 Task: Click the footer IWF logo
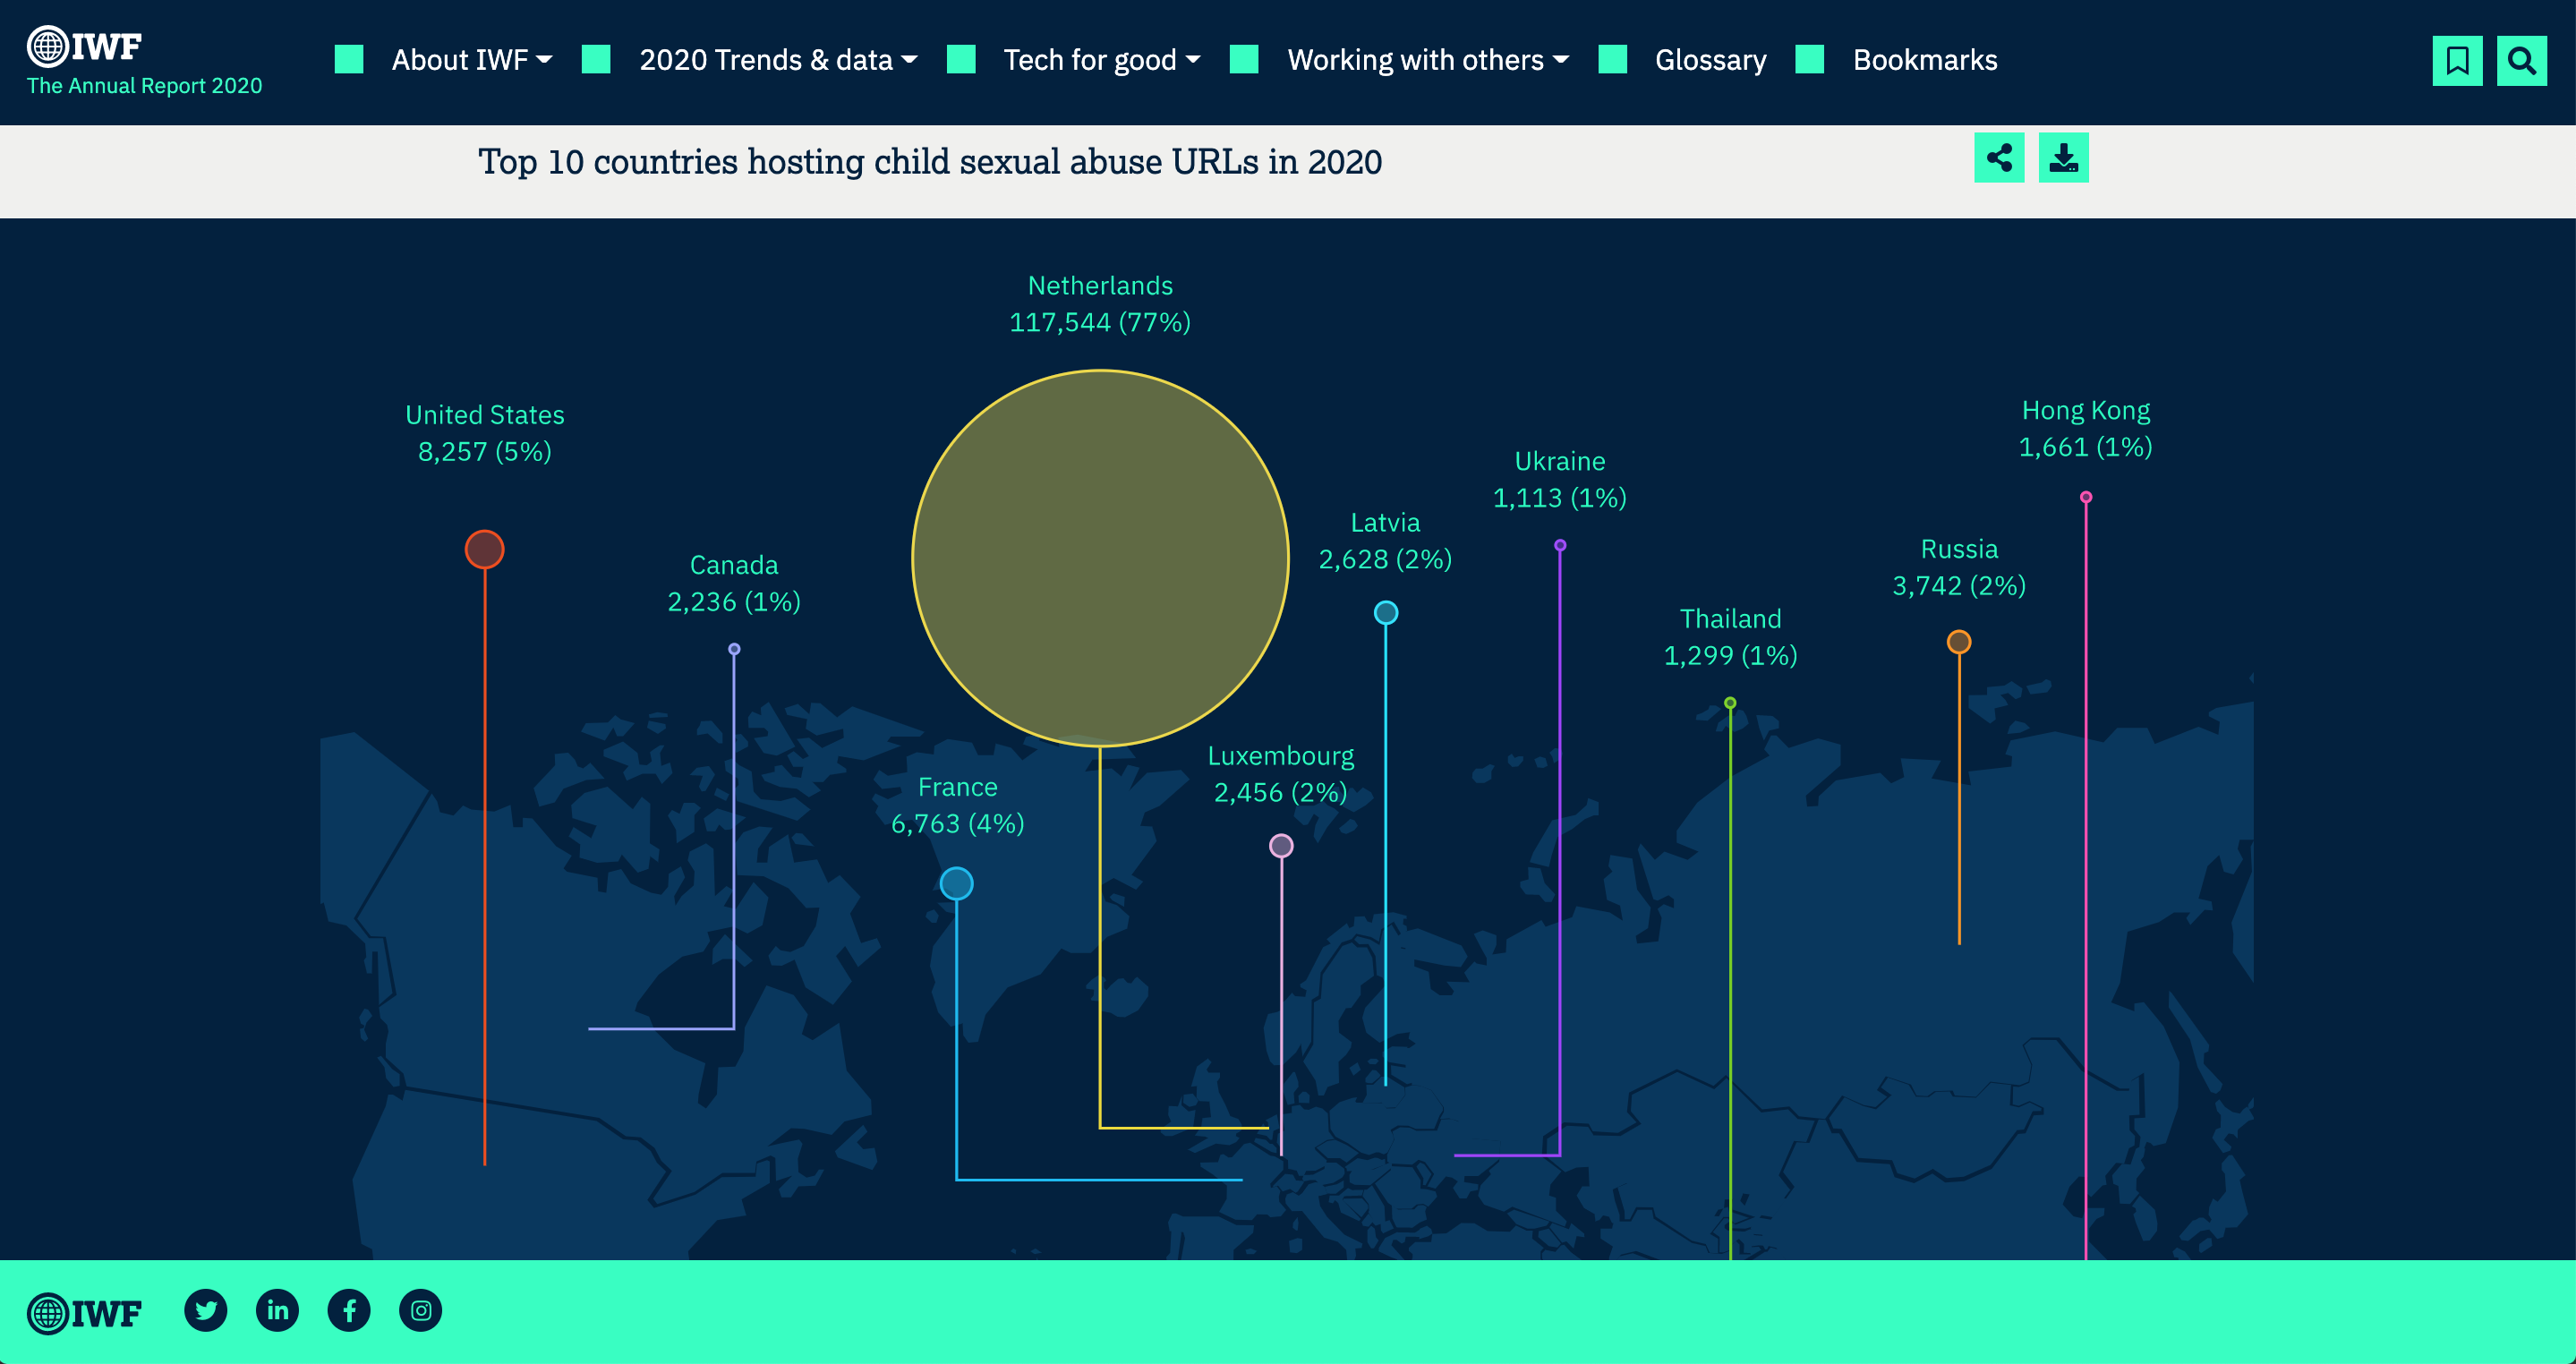coord(85,1313)
